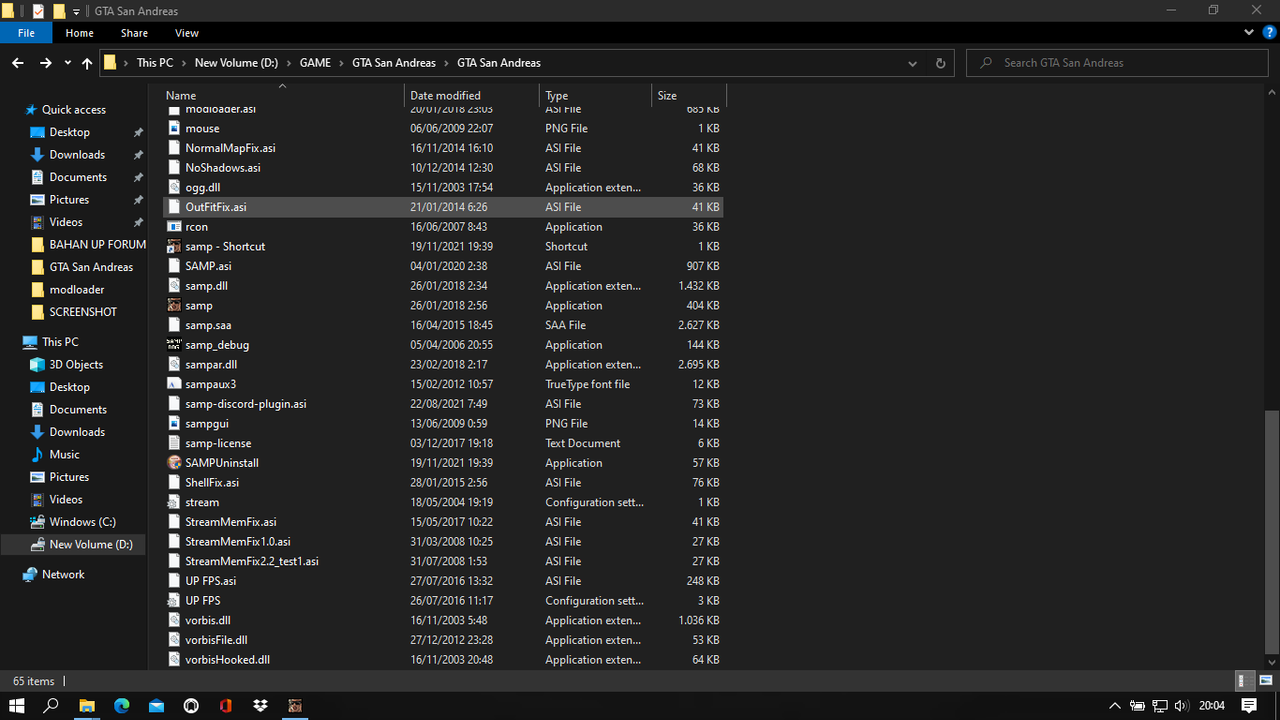Open Office app in taskbar

(x=226, y=705)
